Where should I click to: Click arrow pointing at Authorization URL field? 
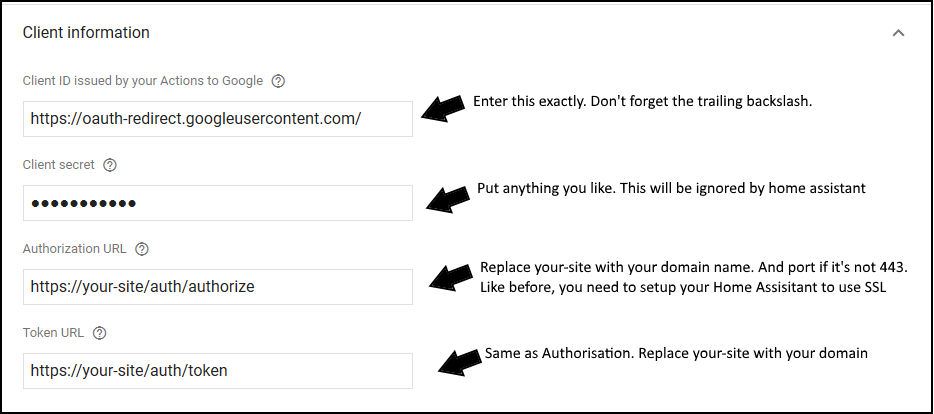[x=451, y=276]
